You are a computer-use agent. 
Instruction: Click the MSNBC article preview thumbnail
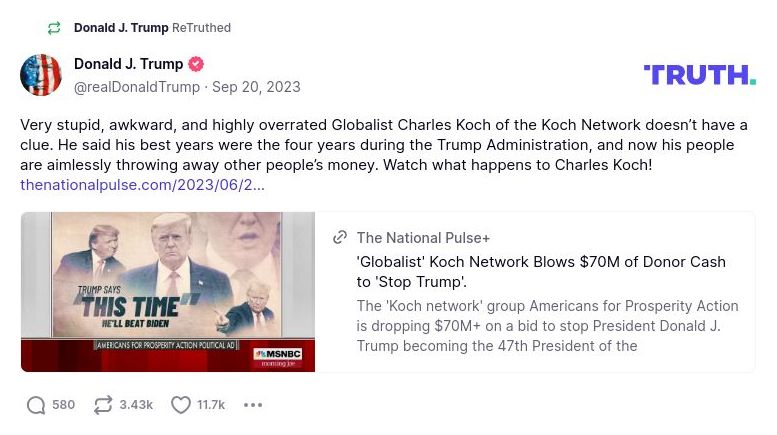coord(168,292)
